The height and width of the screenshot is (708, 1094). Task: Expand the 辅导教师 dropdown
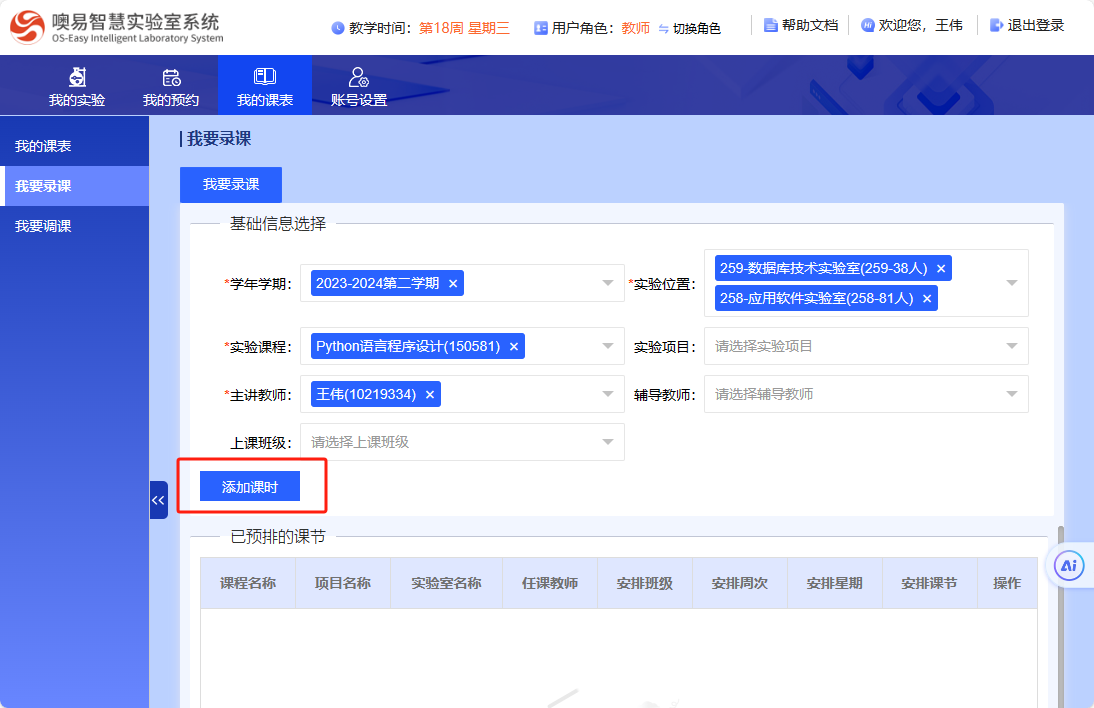tap(1011, 395)
